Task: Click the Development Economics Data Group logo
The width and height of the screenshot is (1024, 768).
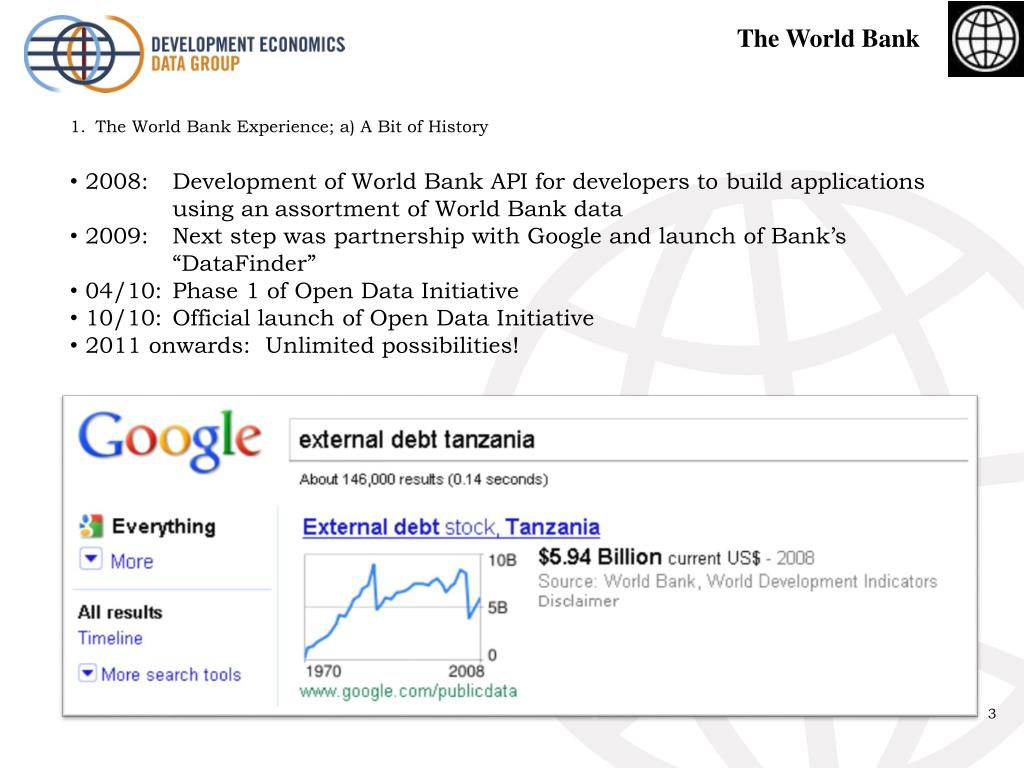Action: [x=184, y=54]
